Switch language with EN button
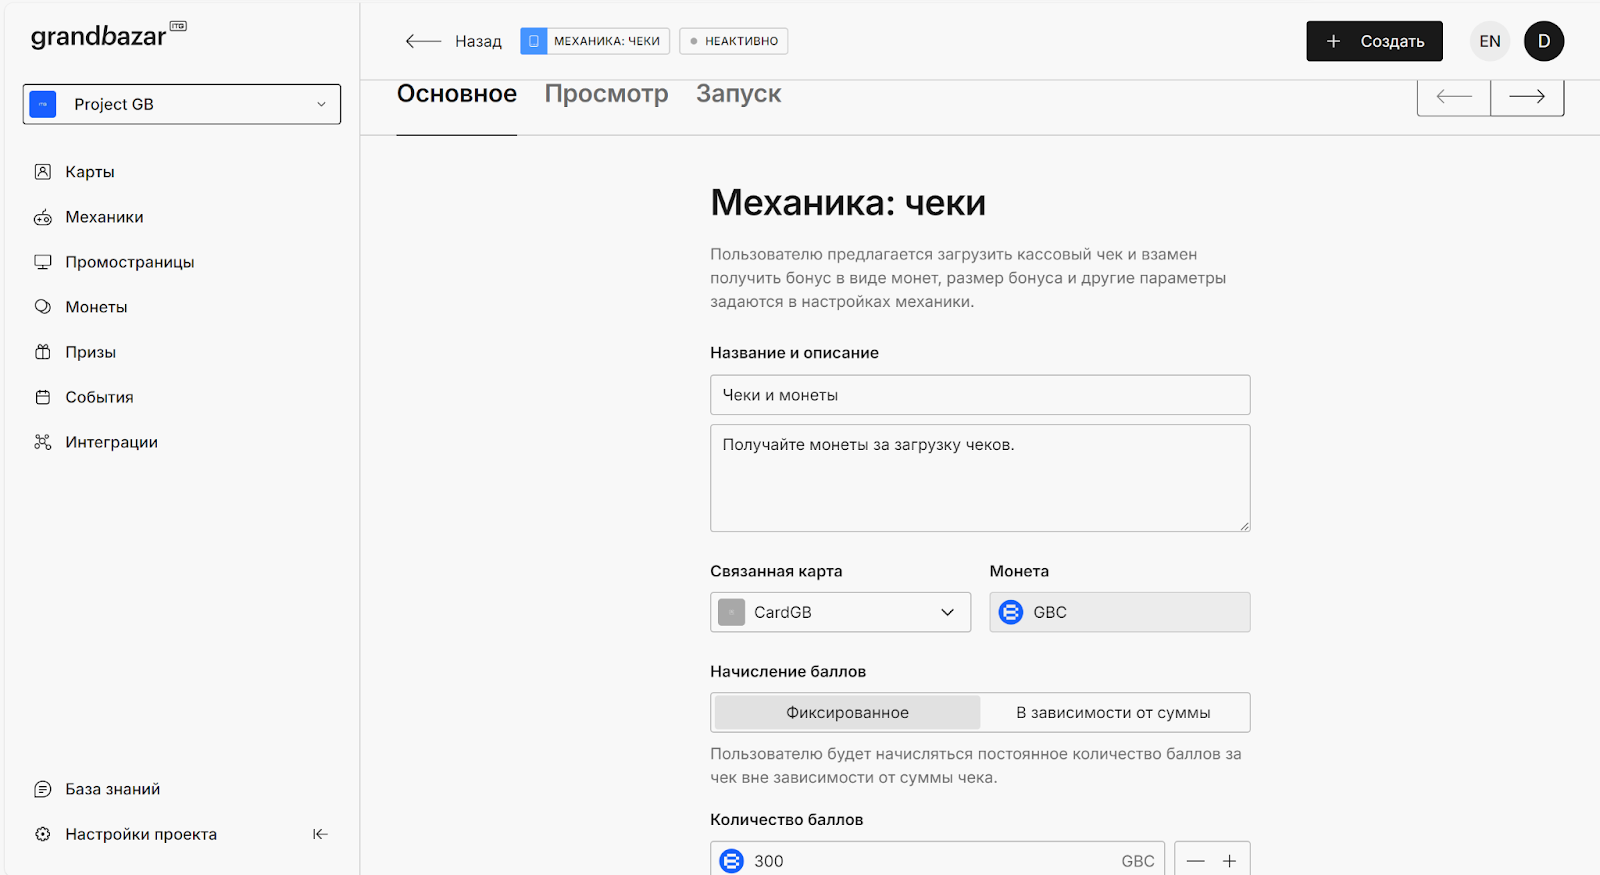The width and height of the screenshot is (1600, 875). click(x=1490, y=41)
